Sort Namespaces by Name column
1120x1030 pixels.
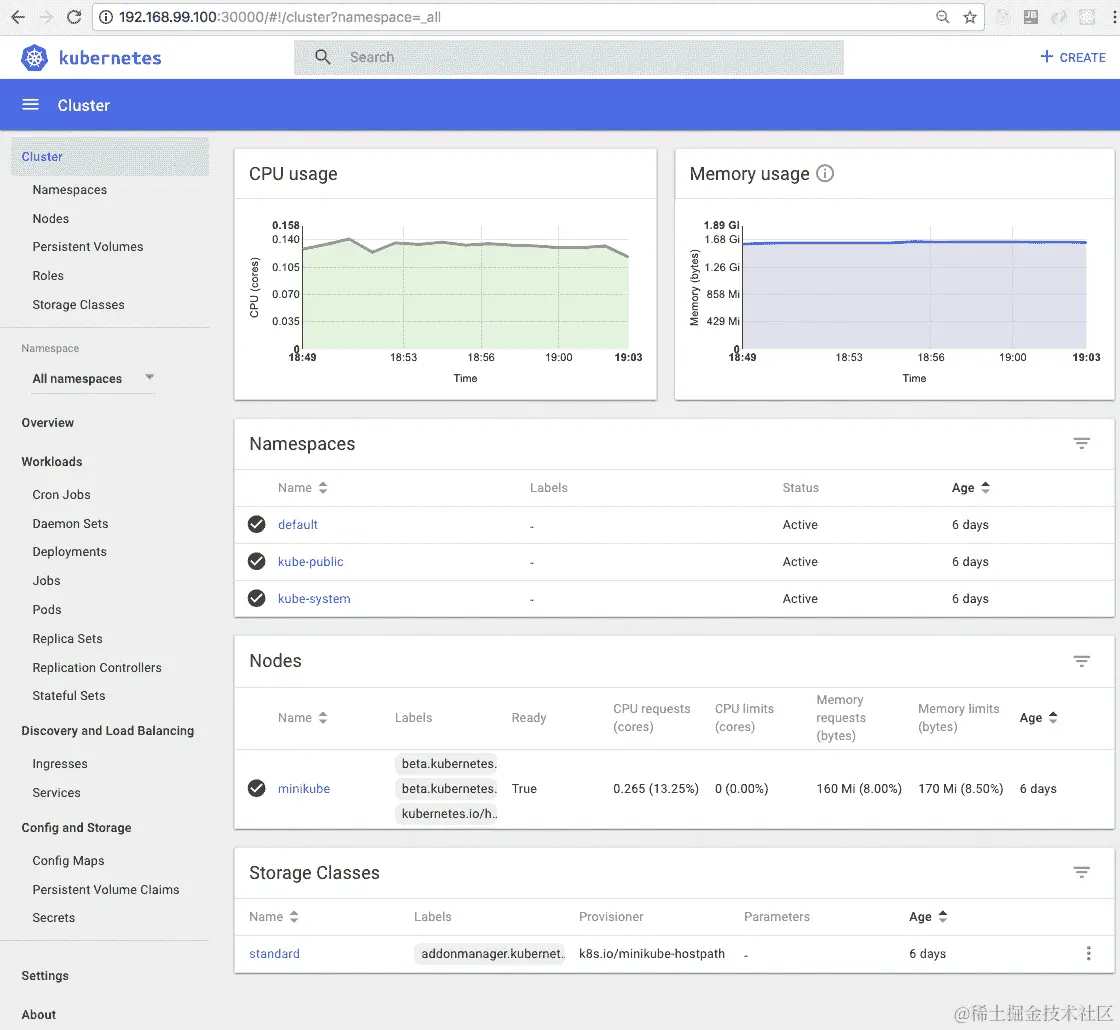click(x=302, y=488)
